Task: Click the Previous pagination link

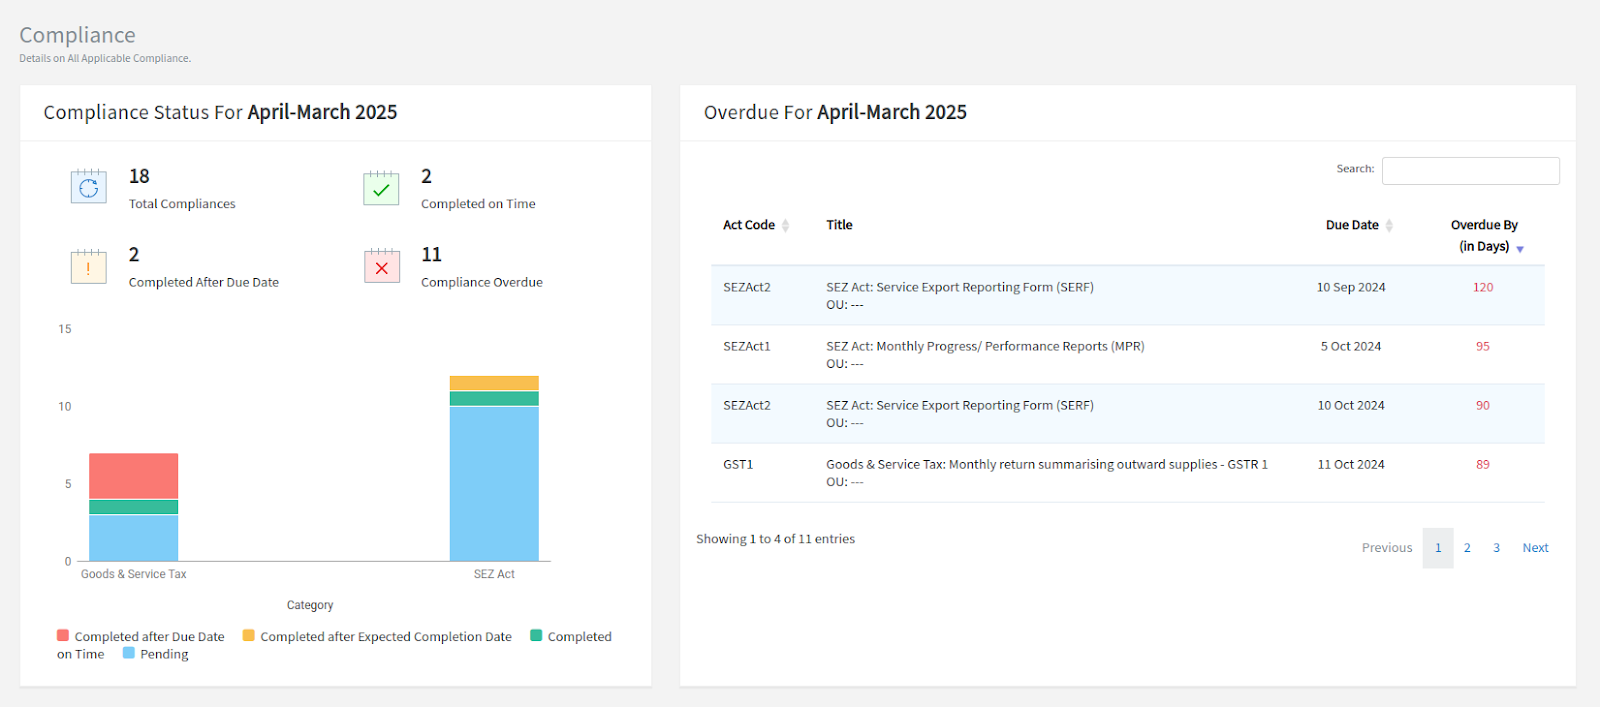Action: click(1386, 548)
